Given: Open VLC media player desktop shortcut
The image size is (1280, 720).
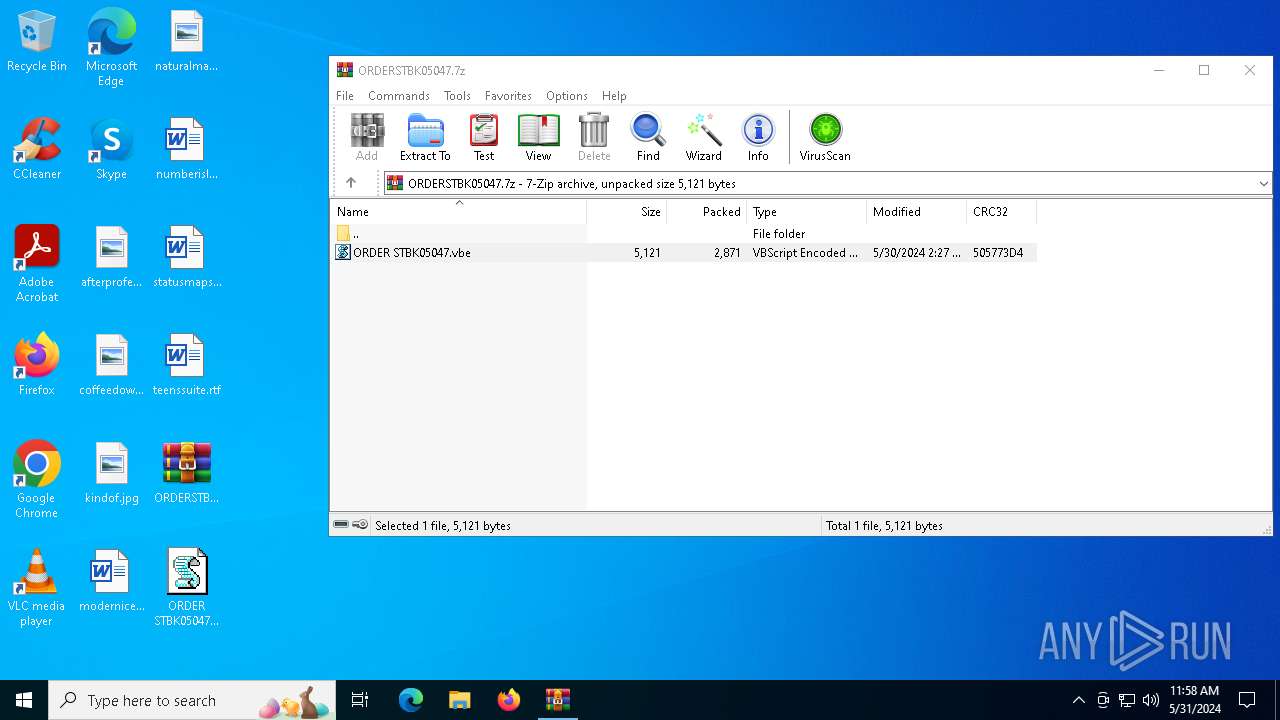Looking at the screenshot, I should coord(37,588).
